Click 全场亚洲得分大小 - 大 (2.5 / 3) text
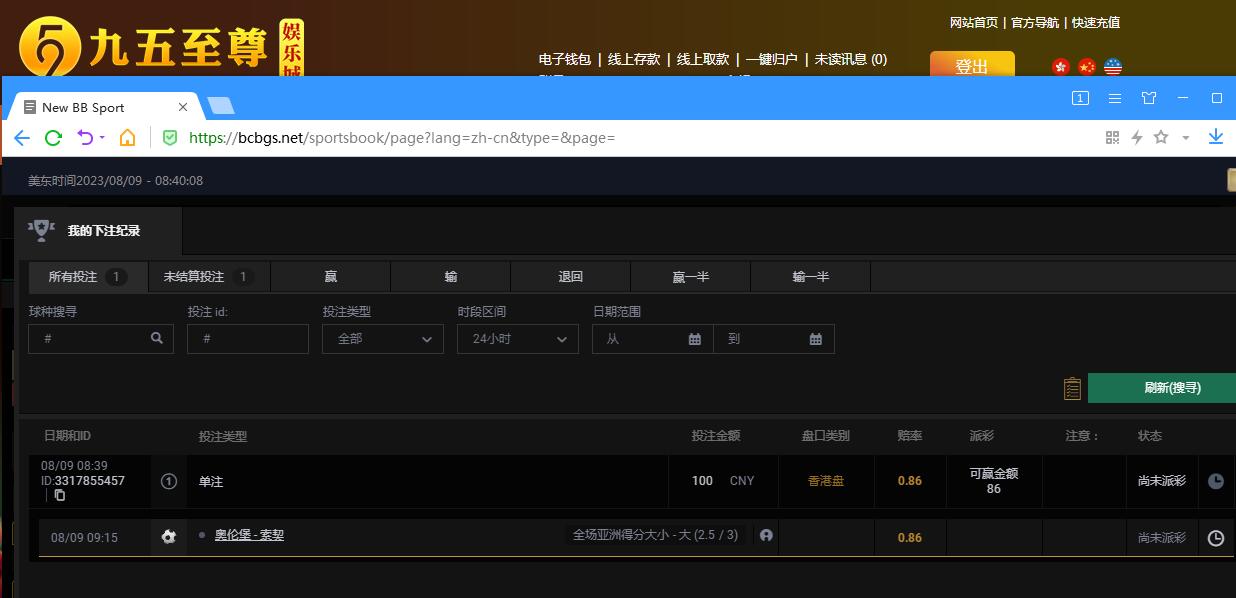 656,535
